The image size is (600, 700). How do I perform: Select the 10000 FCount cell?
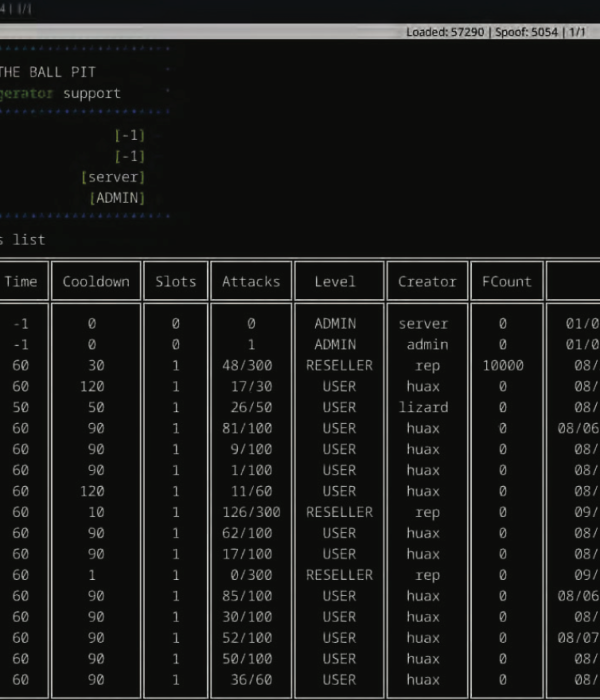point(502,366)
